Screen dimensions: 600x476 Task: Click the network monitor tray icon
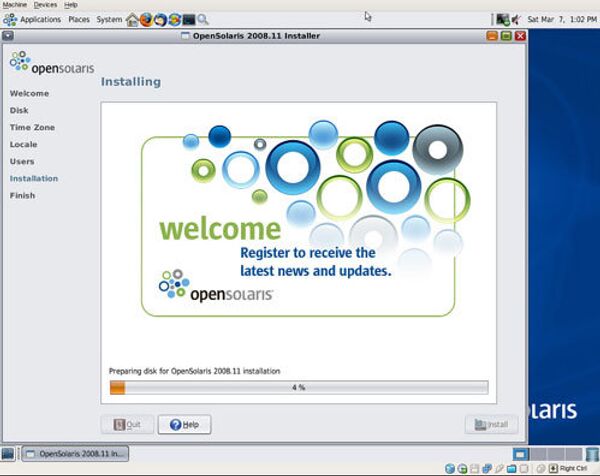click(502, 19)
